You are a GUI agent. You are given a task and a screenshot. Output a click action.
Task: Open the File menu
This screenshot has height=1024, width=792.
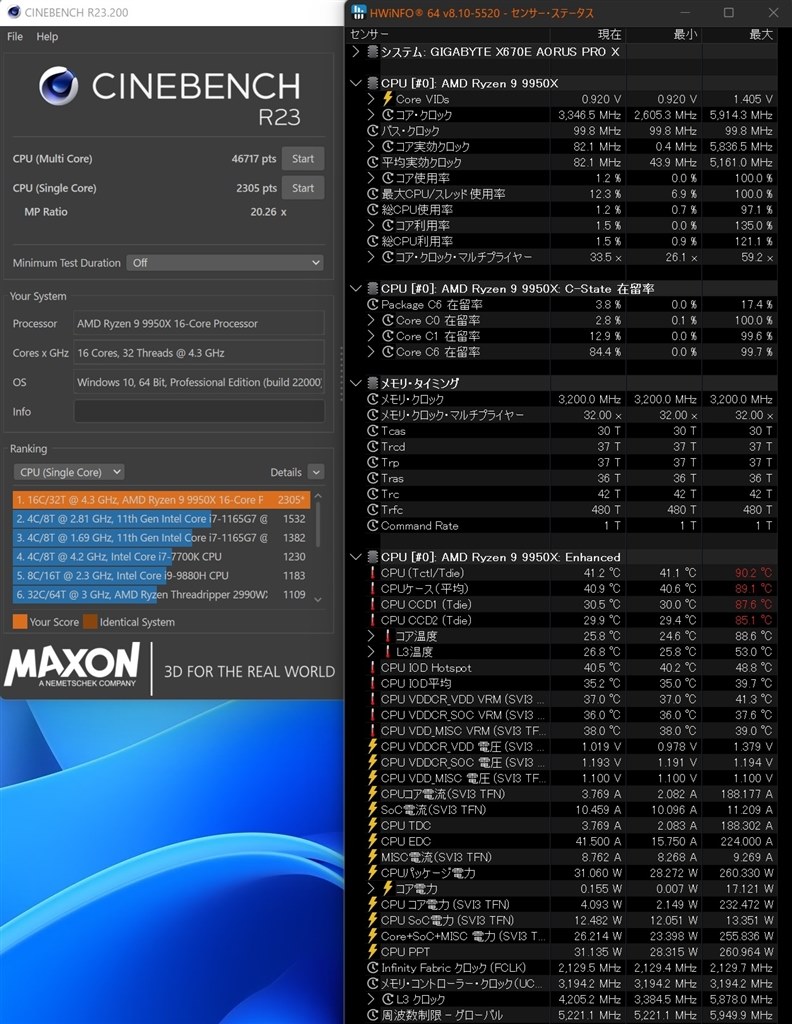(15, 37)
